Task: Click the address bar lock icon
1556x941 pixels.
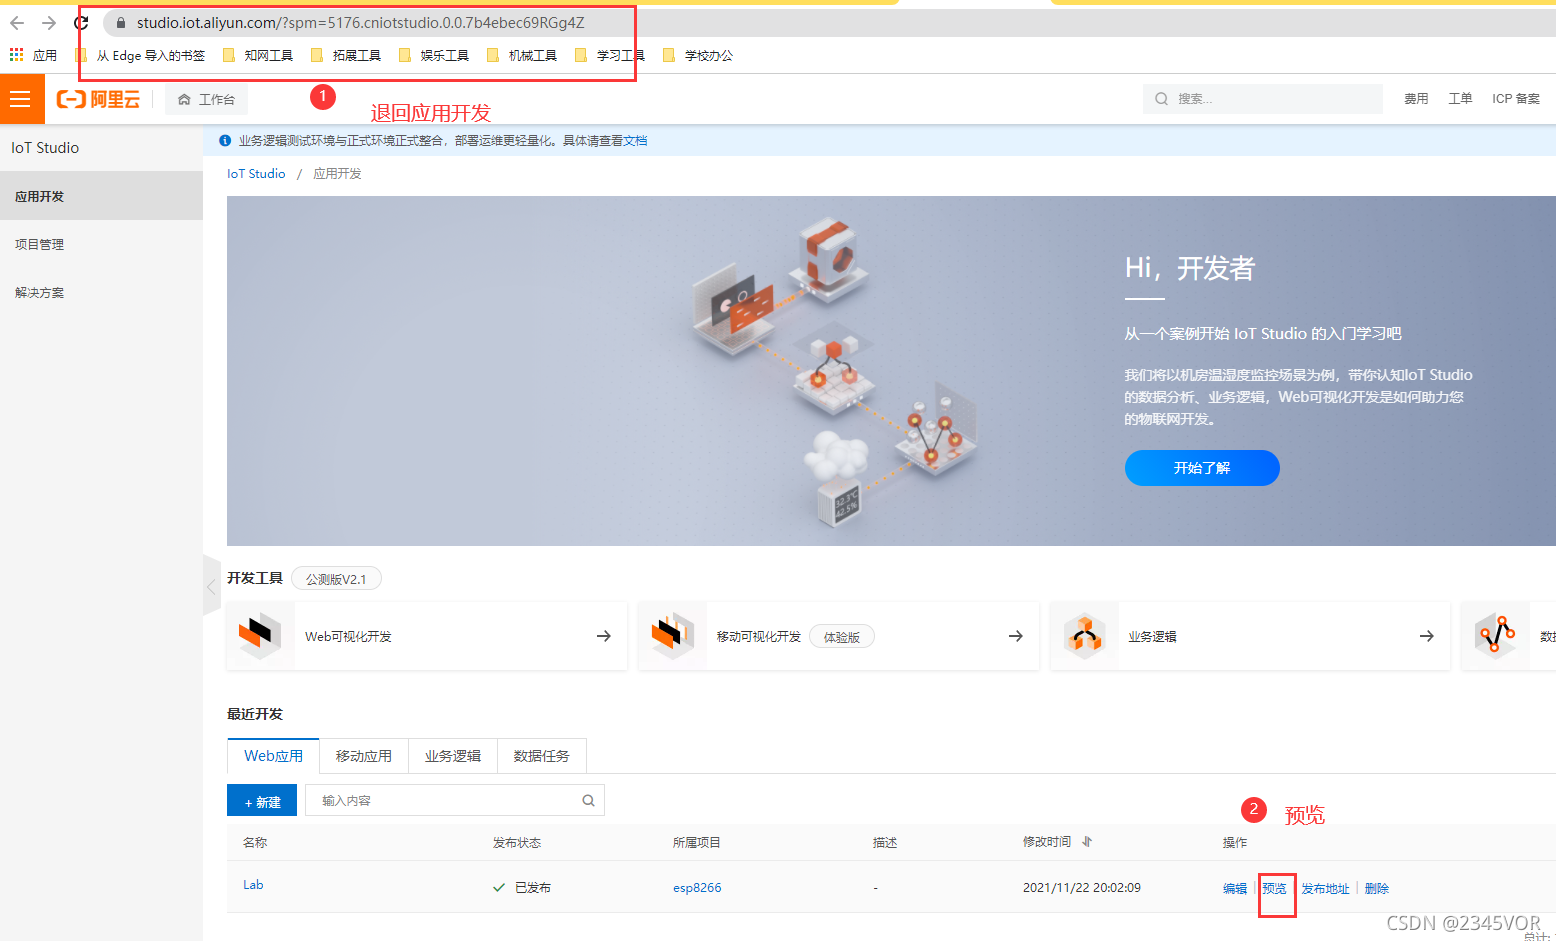Action: point(120,23)
